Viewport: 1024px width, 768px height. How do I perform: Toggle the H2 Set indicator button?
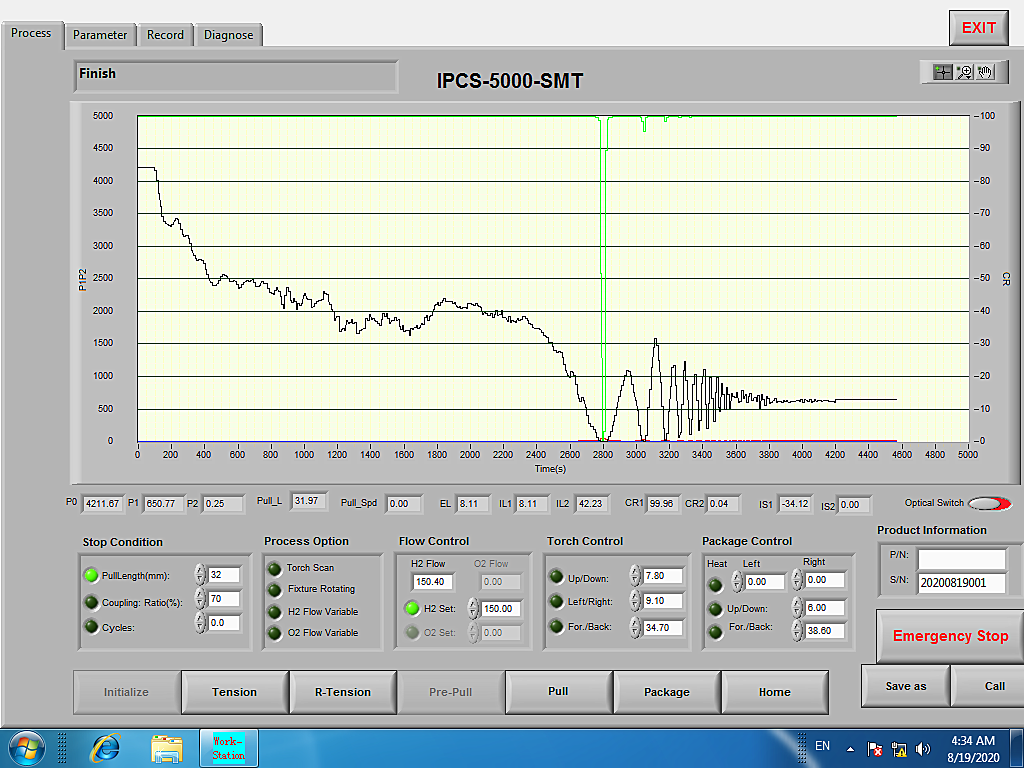(412, 608)
